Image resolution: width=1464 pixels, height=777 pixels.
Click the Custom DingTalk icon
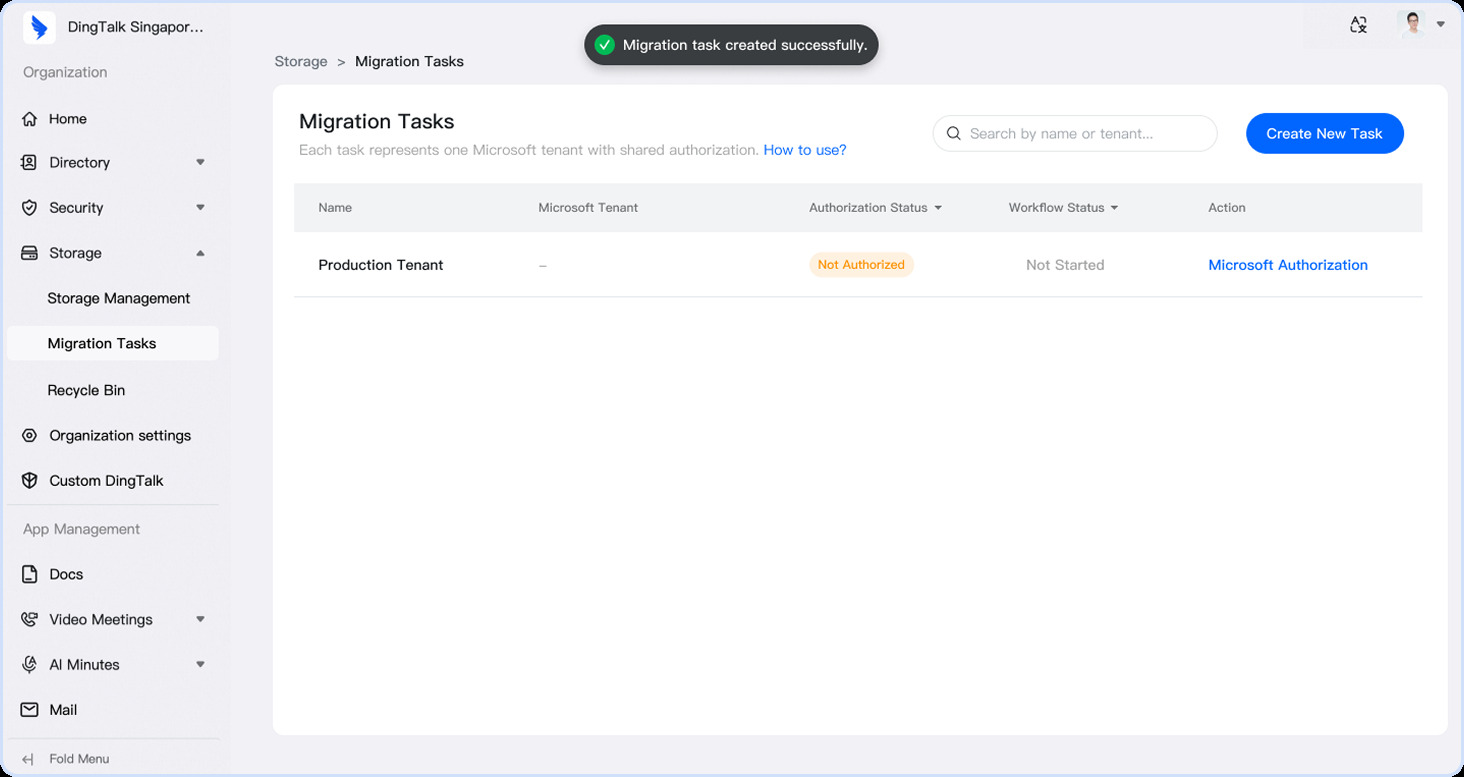point(30,481)
